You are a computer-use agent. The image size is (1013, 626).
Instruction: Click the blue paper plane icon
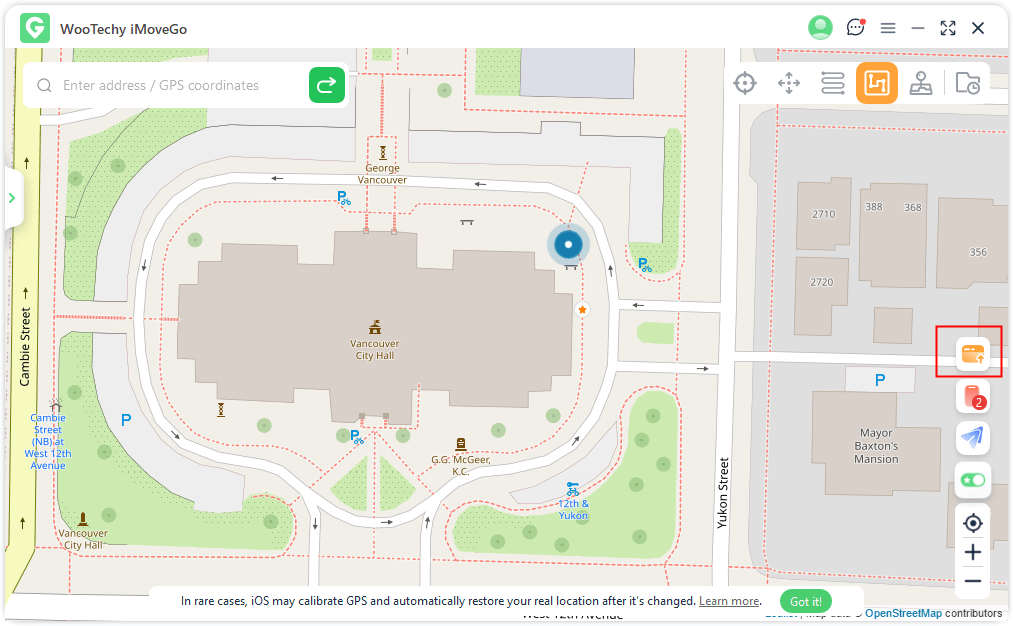(972, 438)
